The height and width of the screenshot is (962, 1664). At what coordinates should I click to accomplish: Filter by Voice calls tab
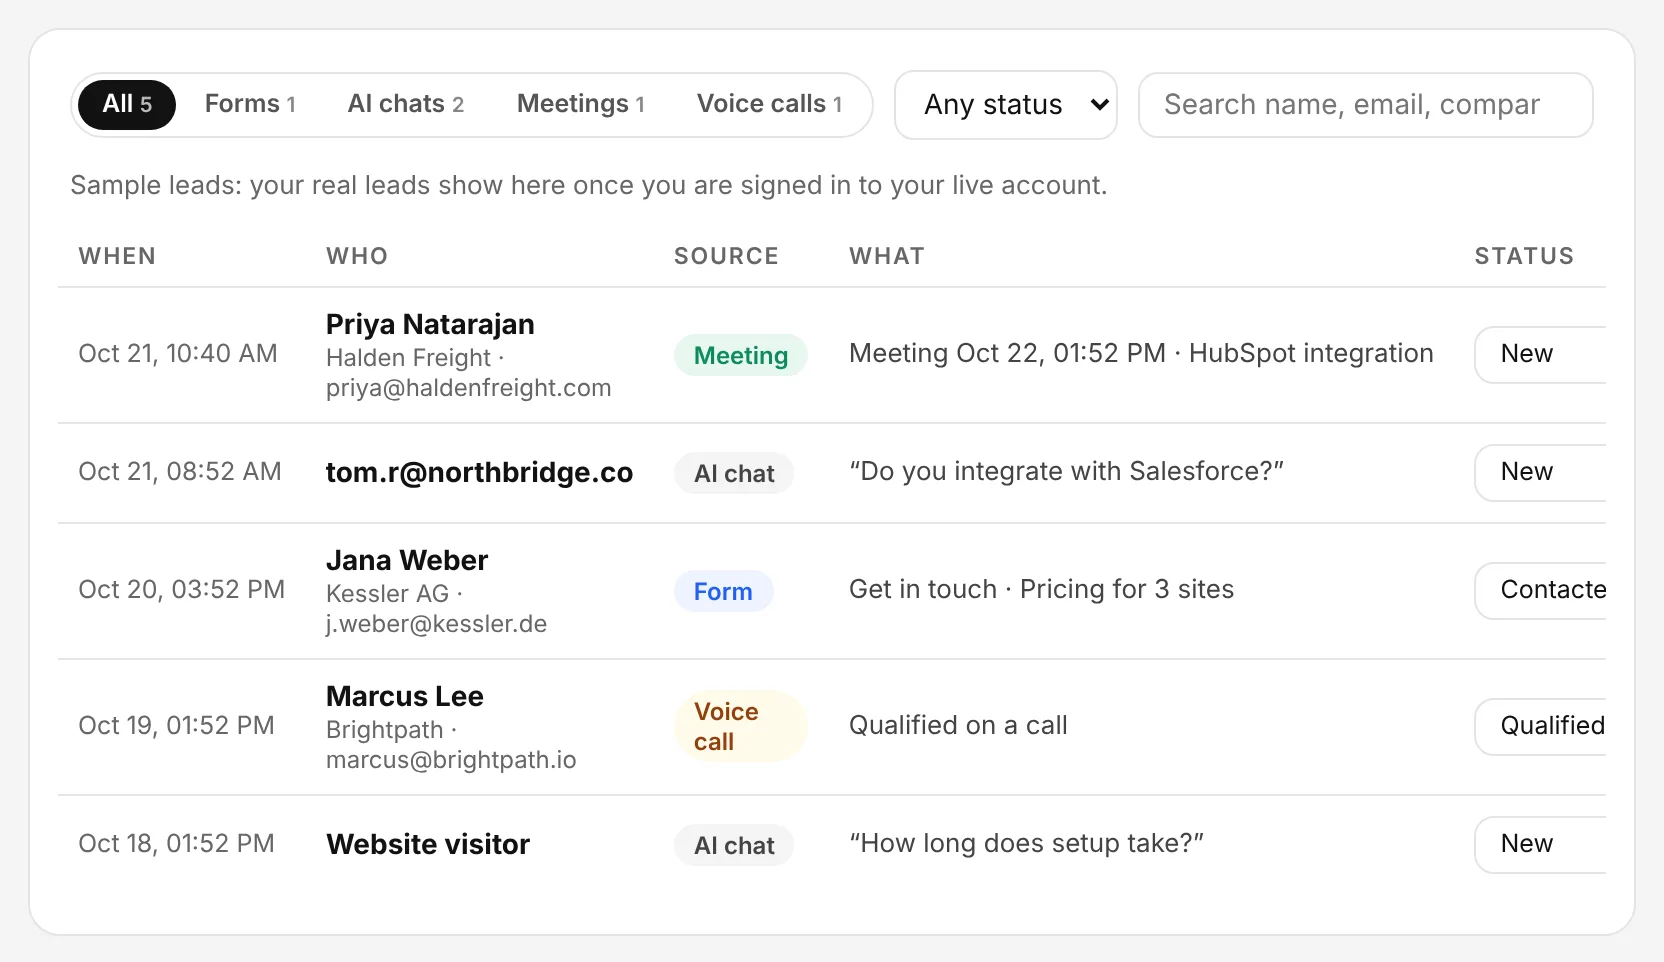tap(770, 104)
